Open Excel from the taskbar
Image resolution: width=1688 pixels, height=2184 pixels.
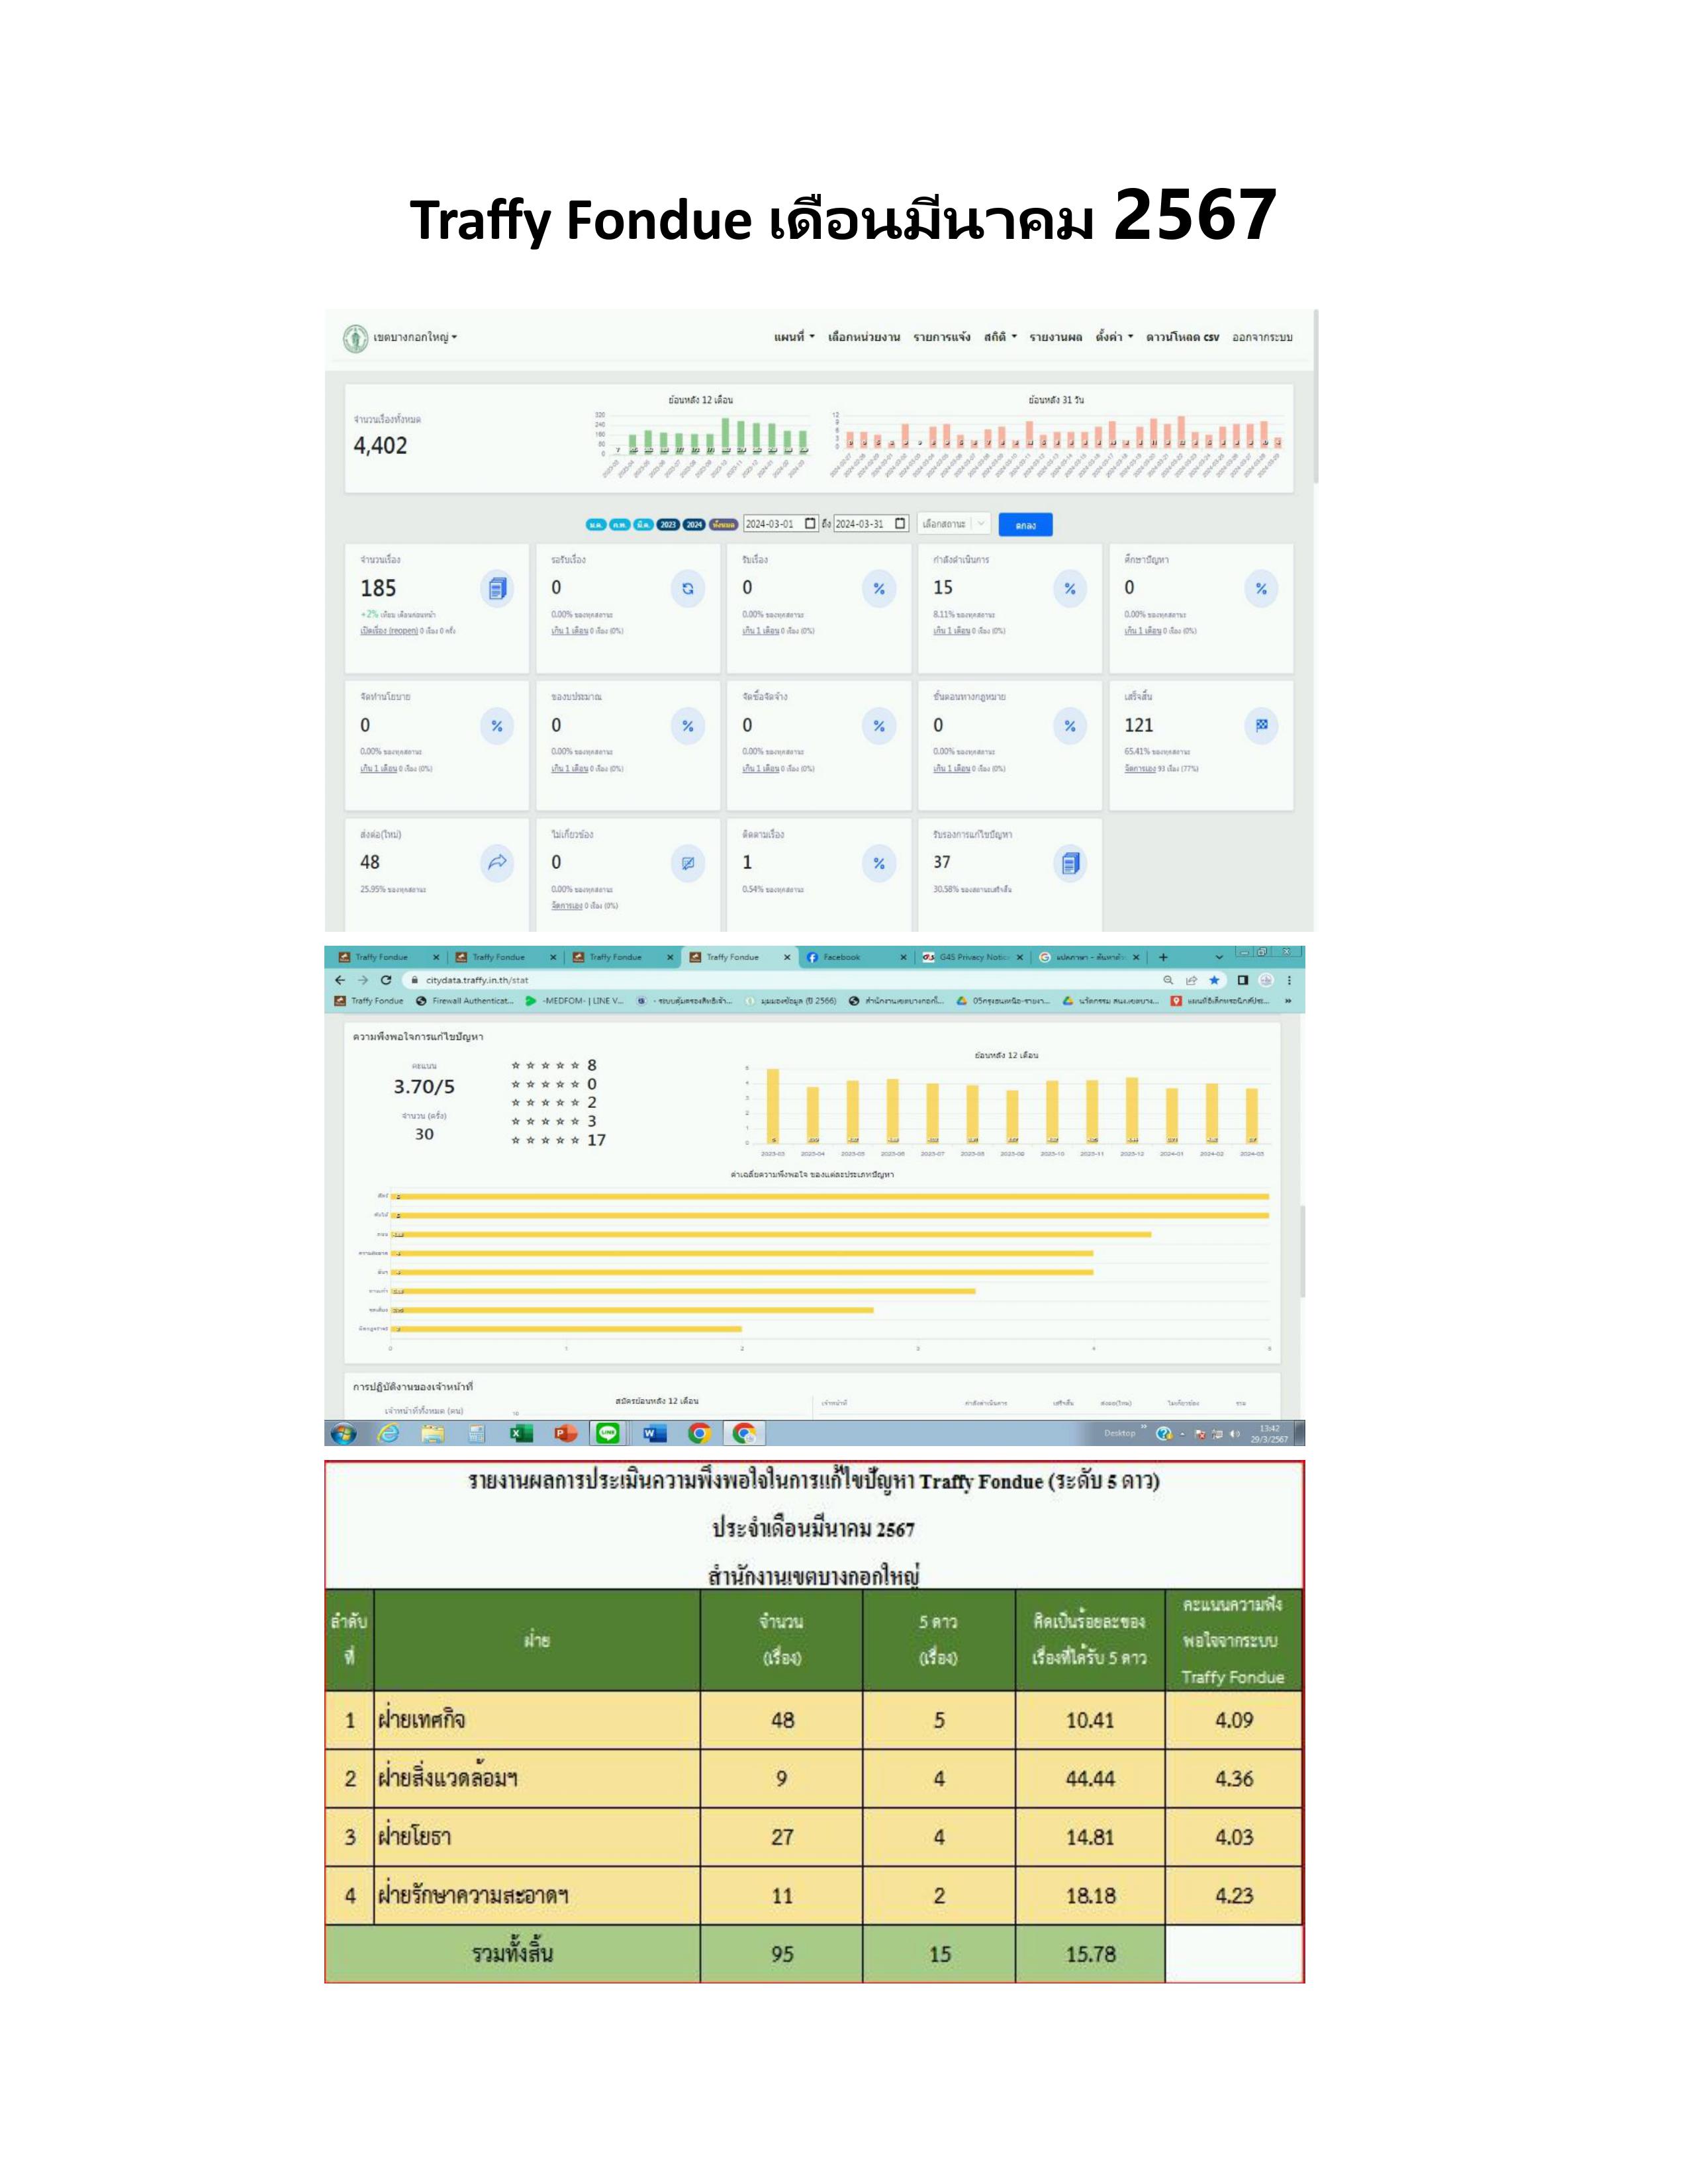click(521, 1434)
